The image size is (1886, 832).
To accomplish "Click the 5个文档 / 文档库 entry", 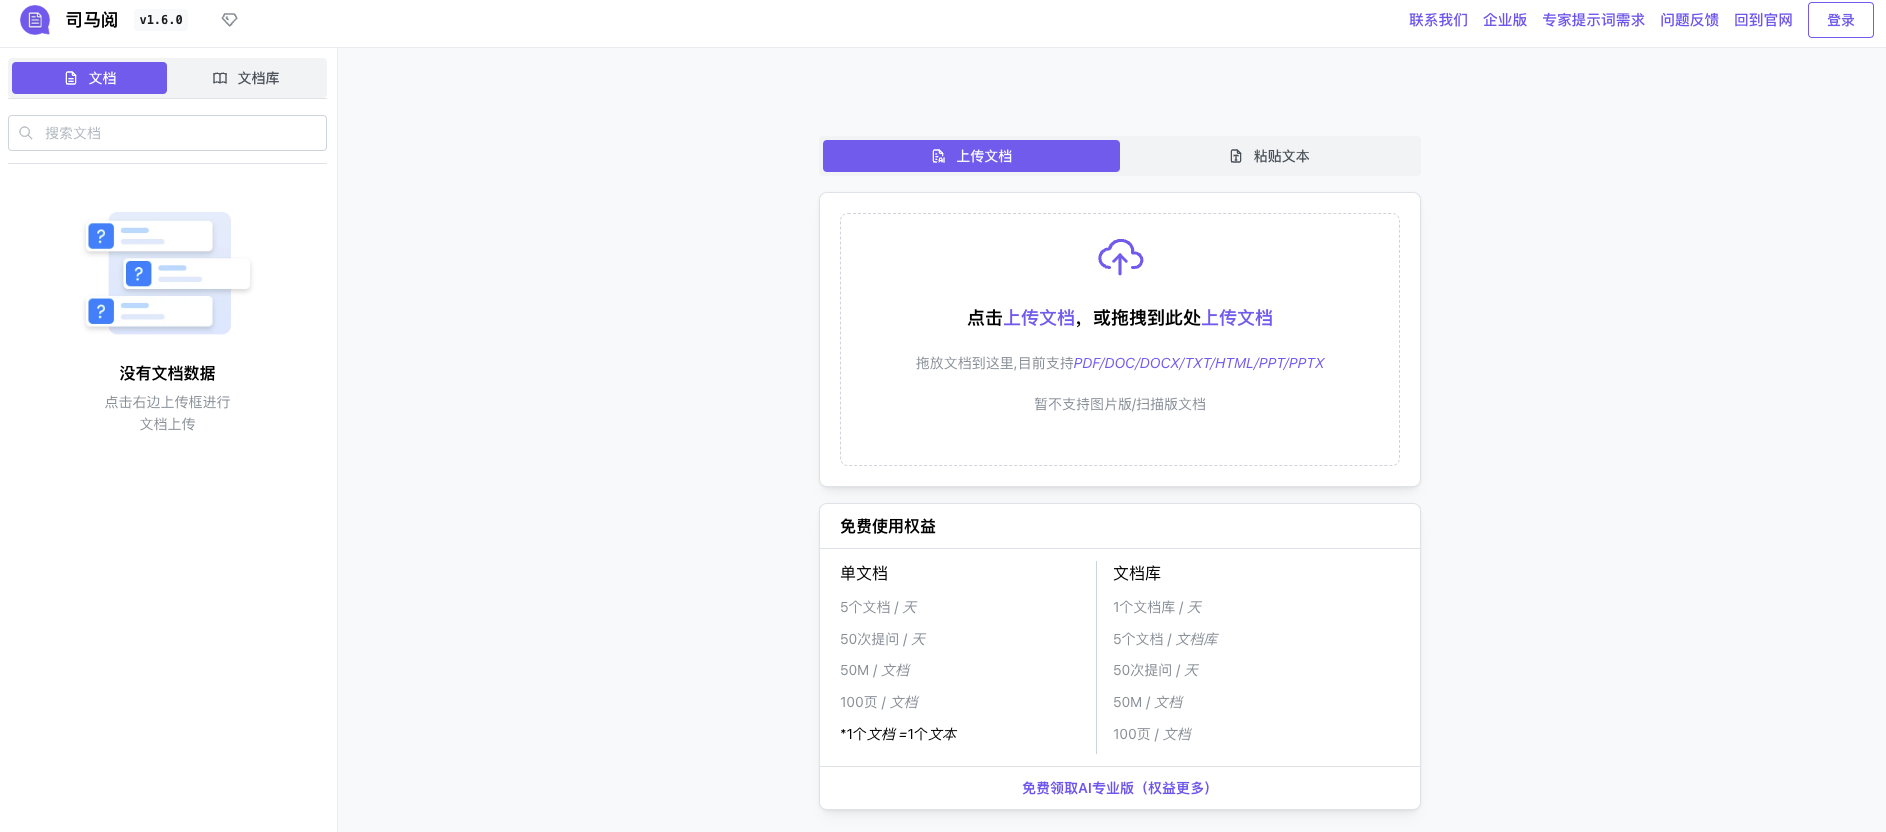I will coord(1166,639).
